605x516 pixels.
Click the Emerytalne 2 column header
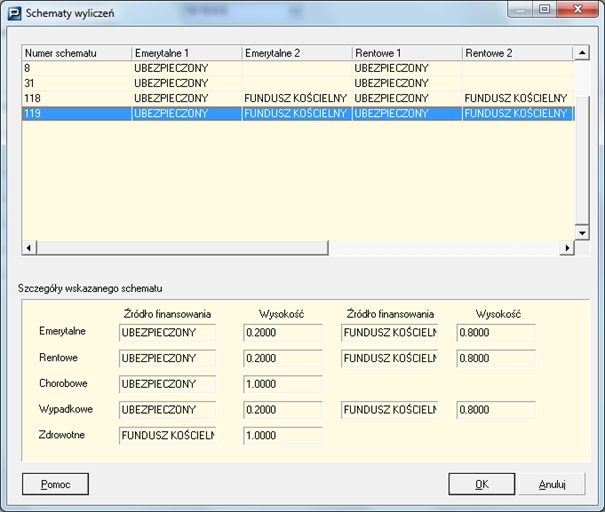[296, 52]
